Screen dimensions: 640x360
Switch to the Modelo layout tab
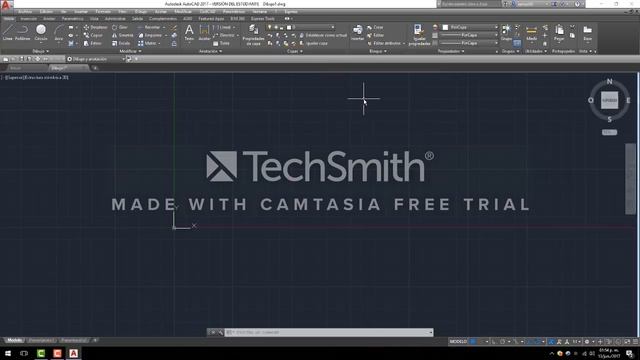point(15,340)
